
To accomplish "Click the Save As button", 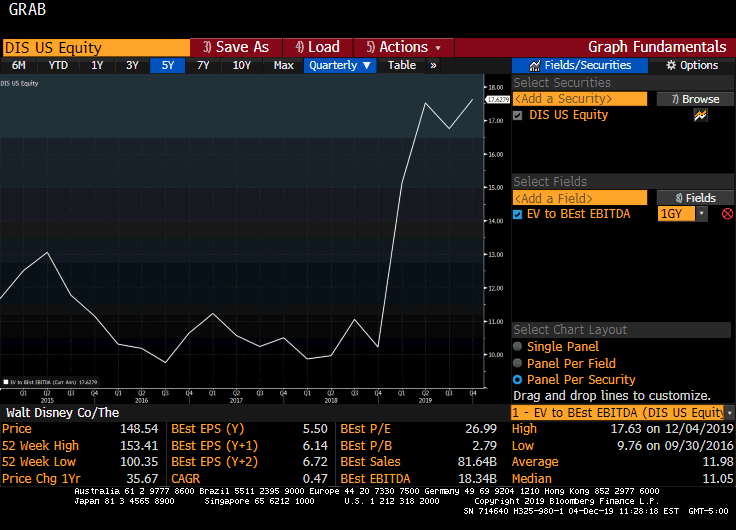I will [x=236, y=47].
